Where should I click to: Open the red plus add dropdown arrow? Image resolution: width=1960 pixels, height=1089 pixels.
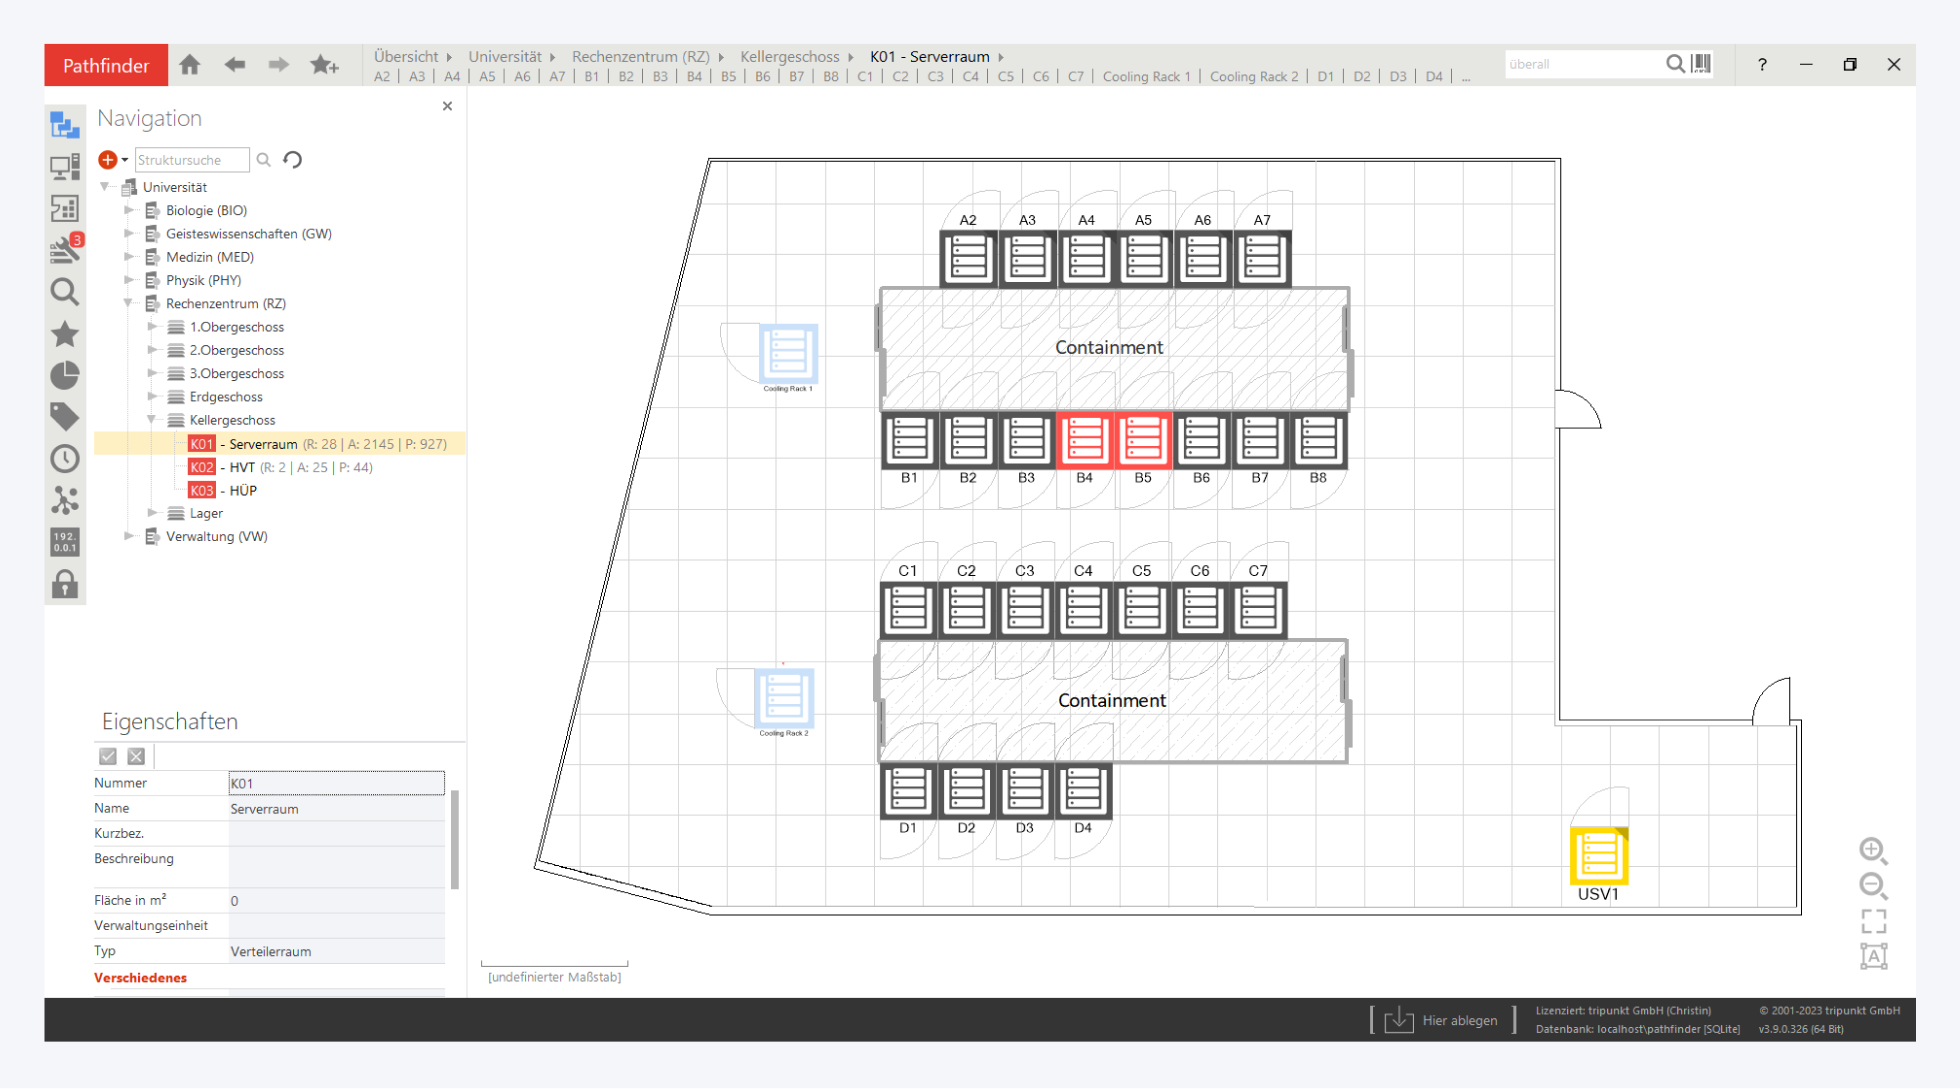click(x=125, y=160)
